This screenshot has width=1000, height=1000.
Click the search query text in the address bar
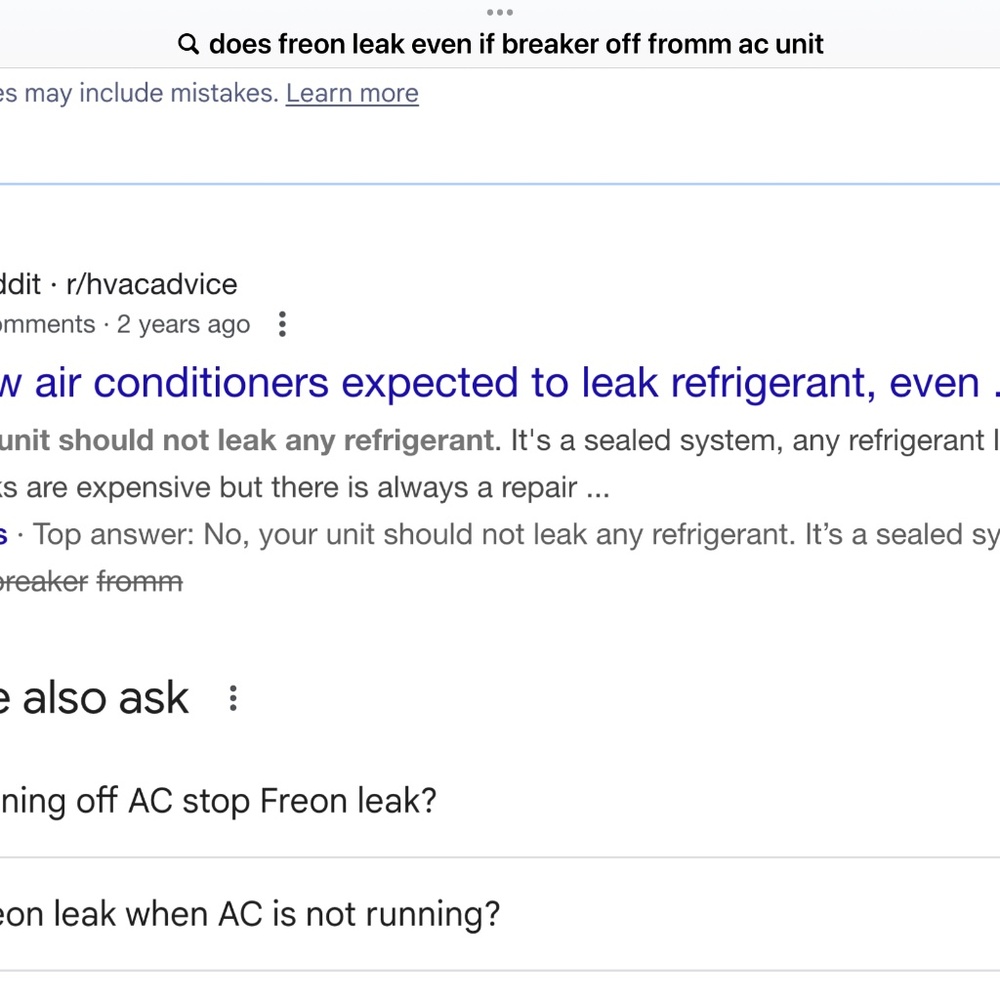[516, 44]
